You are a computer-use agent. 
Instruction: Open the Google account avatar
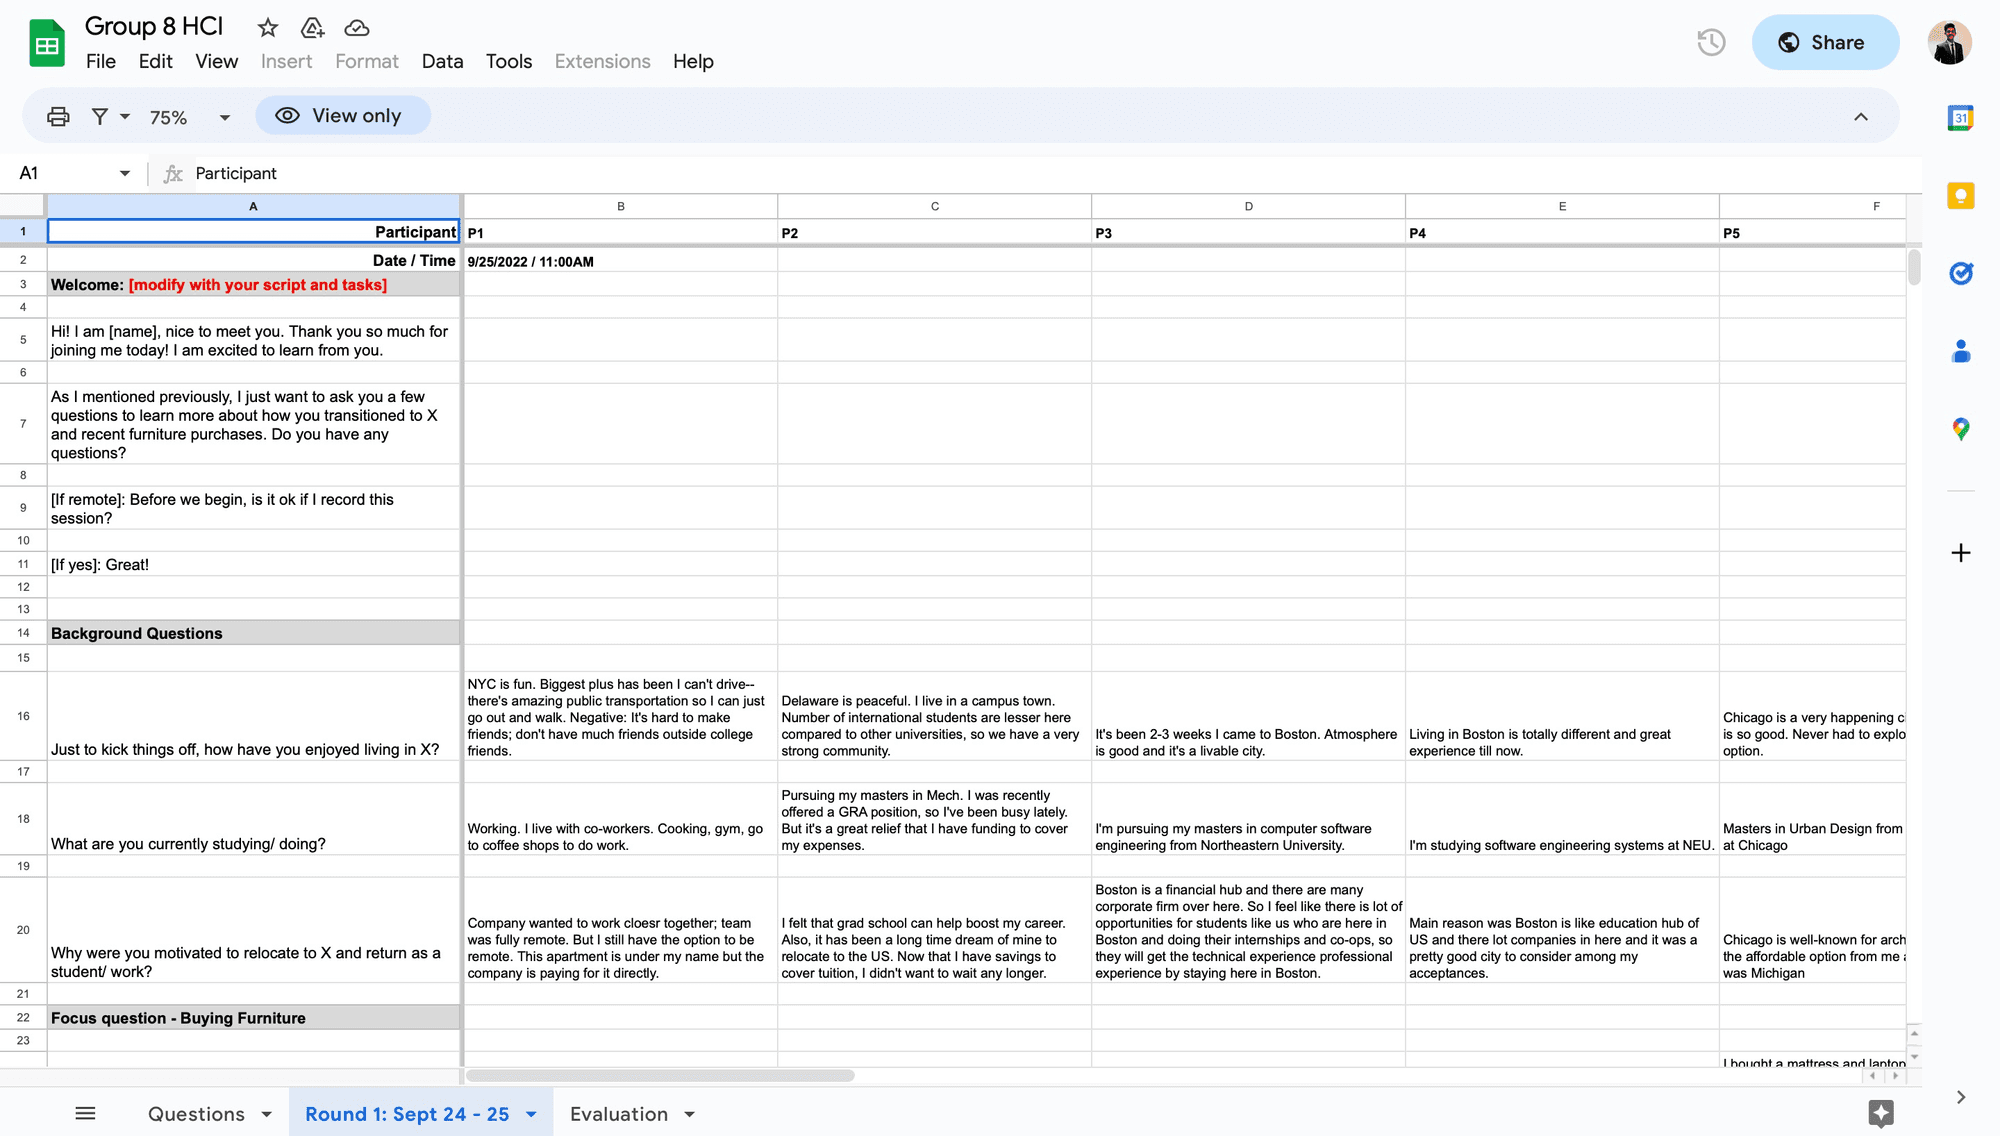pyautogui.click(x=1949, y=43)
